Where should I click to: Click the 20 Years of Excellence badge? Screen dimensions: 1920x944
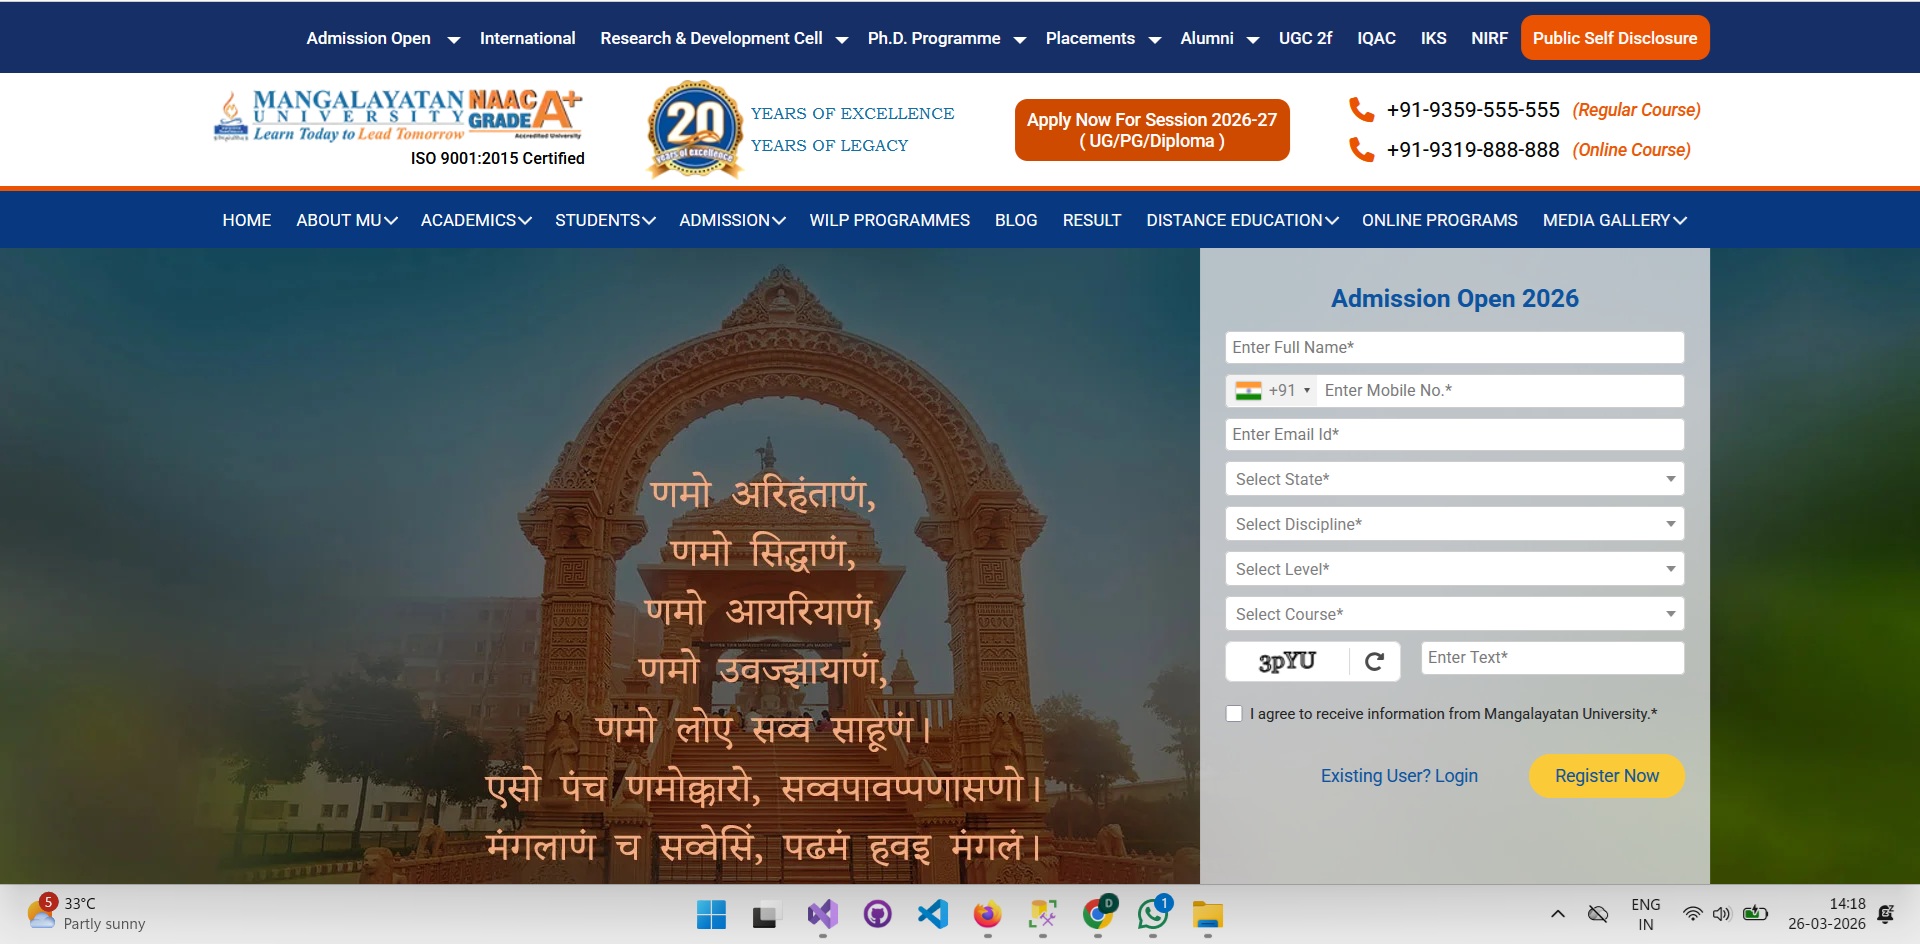coord(695,130)
